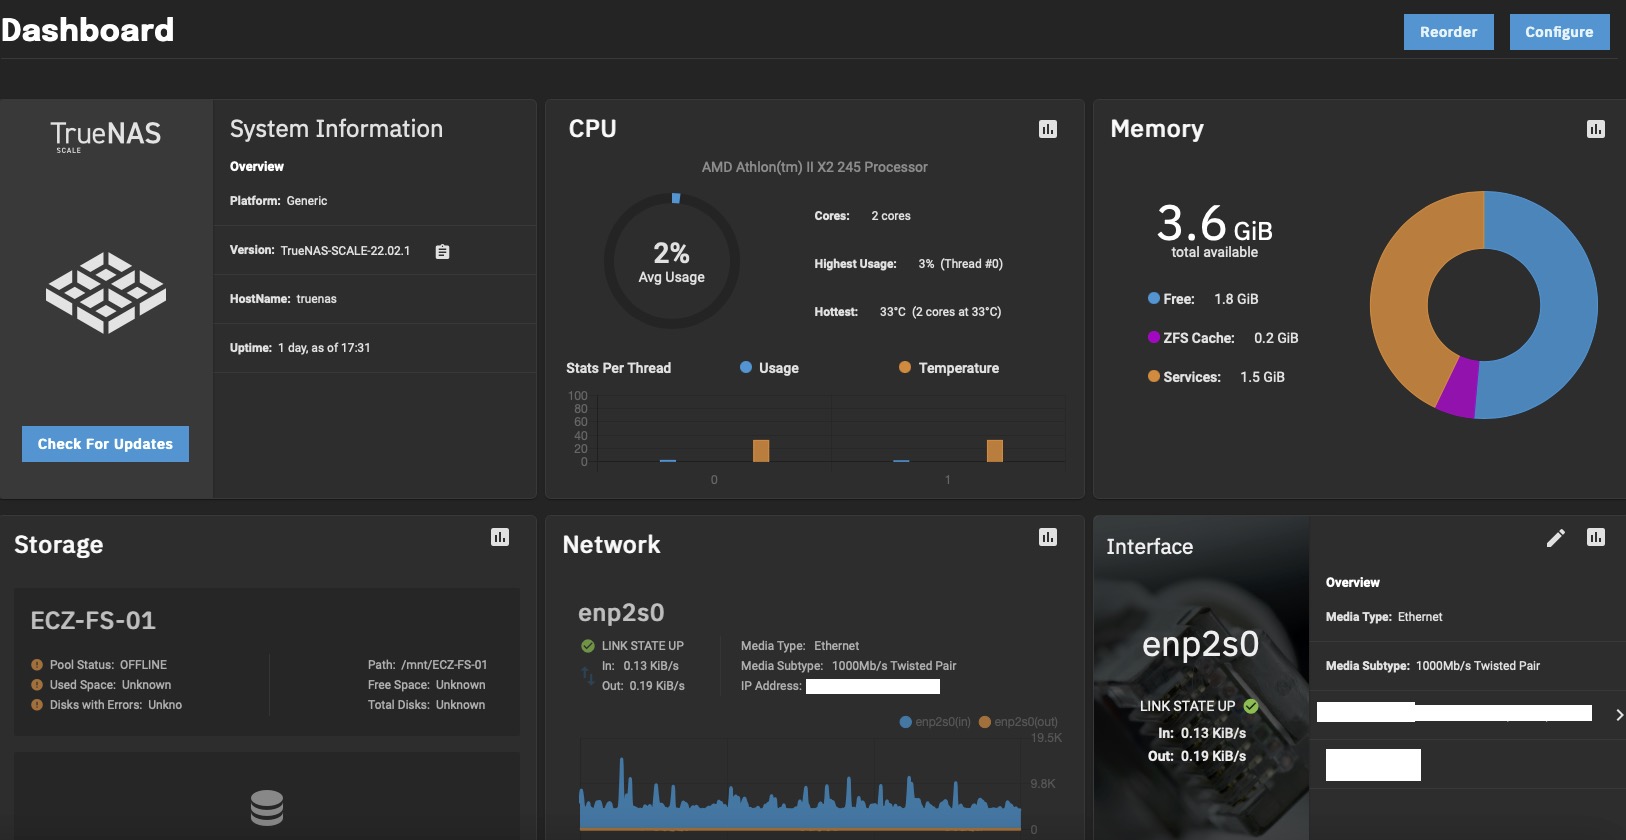
Task: Open Network reports chart icon
Action: 1048,537
